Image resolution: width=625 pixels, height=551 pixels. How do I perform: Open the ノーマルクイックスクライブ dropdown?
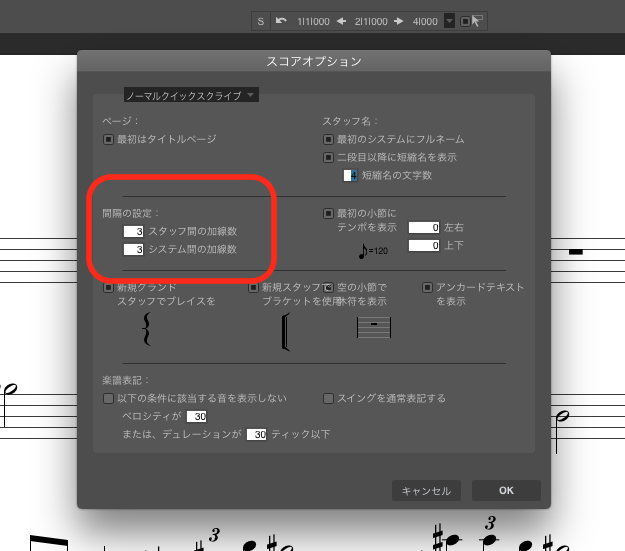(191, 95)
